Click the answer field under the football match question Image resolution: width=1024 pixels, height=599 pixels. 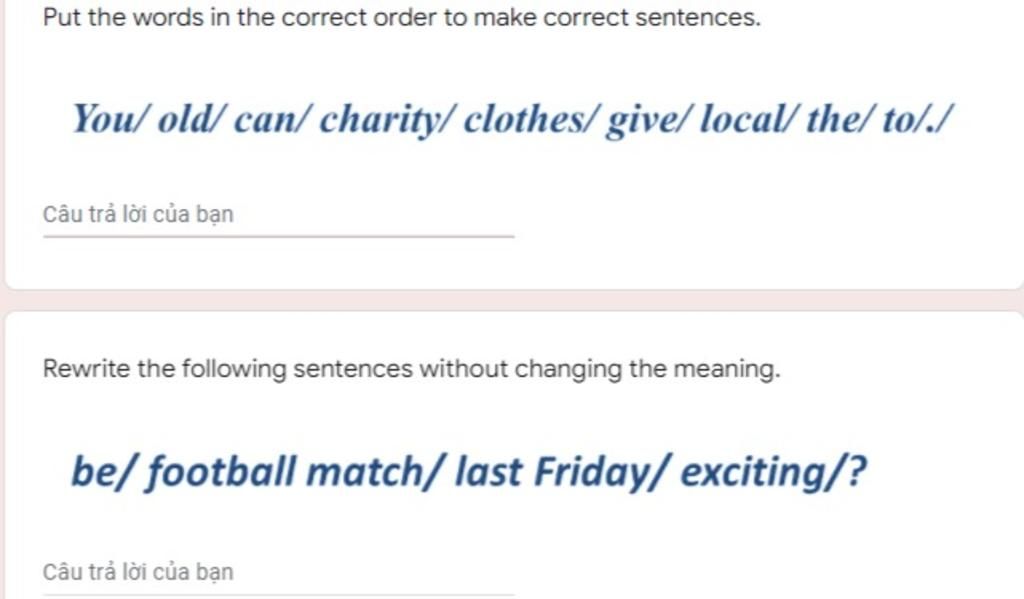coord(278,573)
